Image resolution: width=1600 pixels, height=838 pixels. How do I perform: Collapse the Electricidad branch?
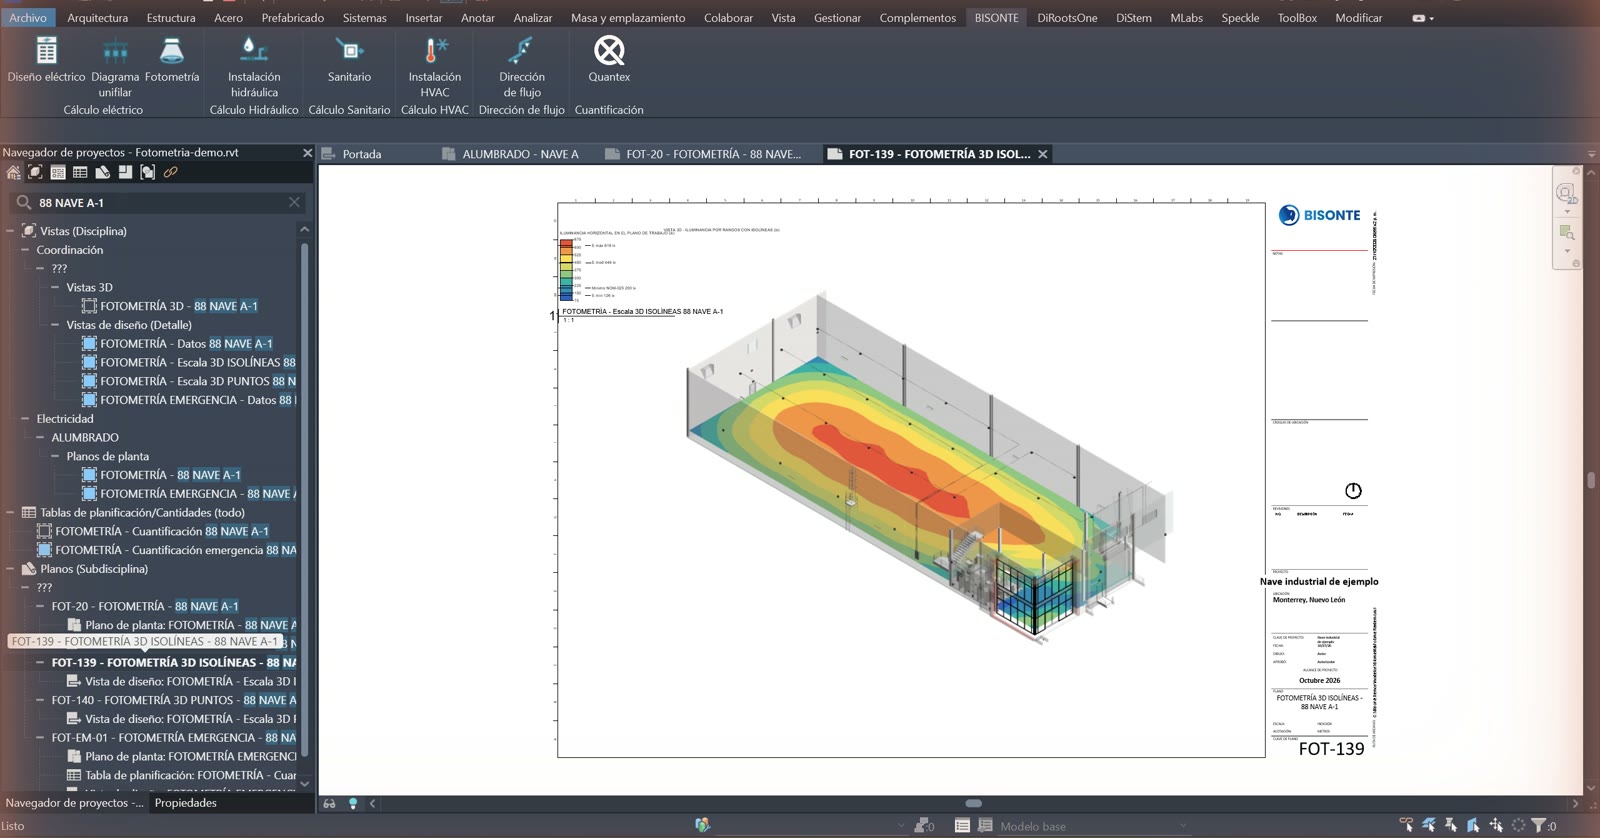(x=25, y=419)
